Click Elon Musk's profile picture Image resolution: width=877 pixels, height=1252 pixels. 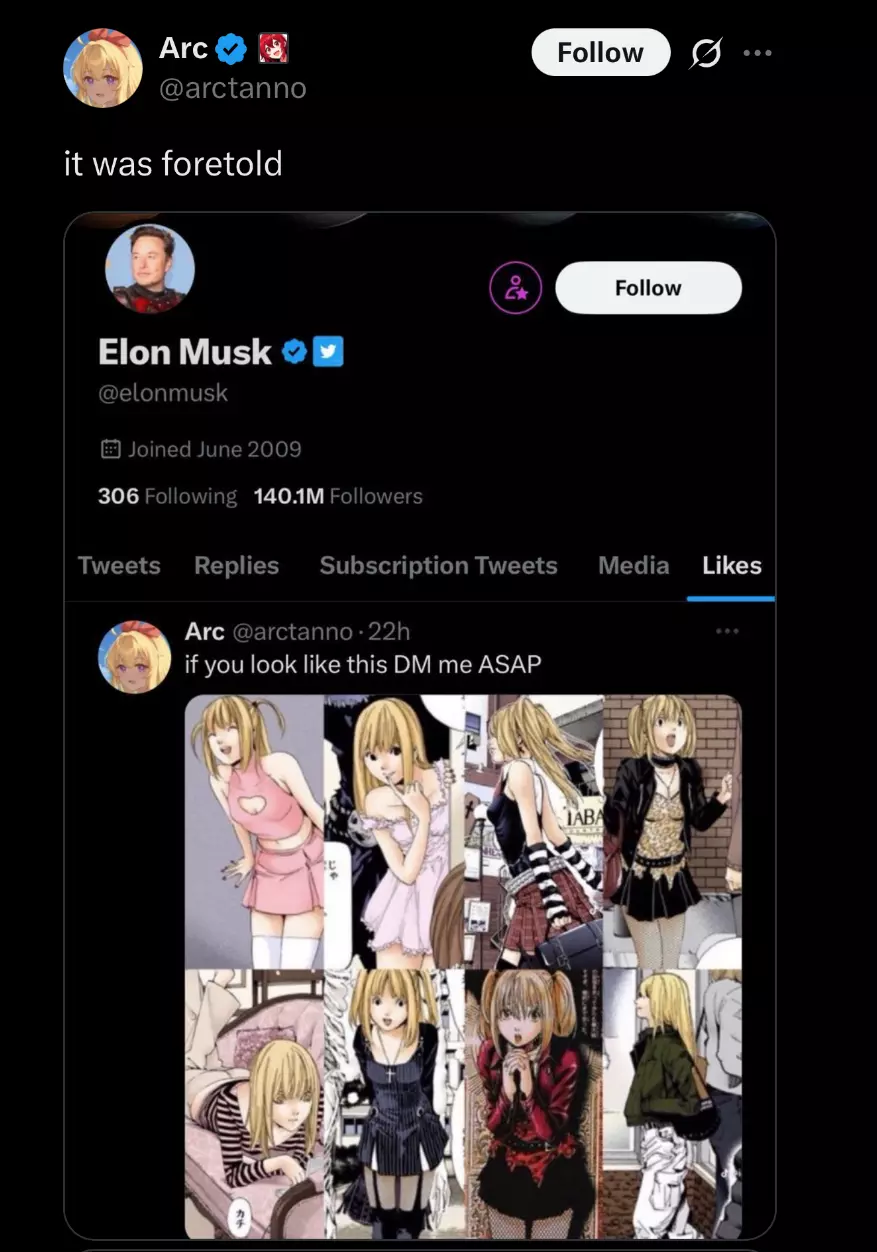click(x=150, y=269)
